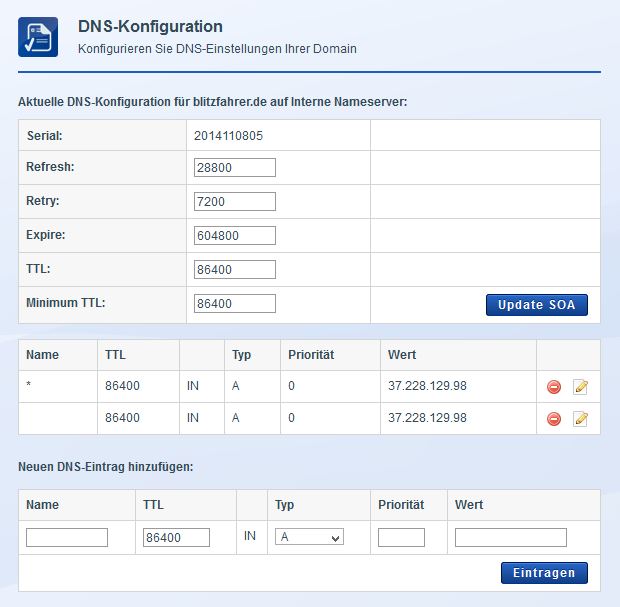Edit the second A record with empty name
The image size is (620, 607).
(x=580, y=419)
